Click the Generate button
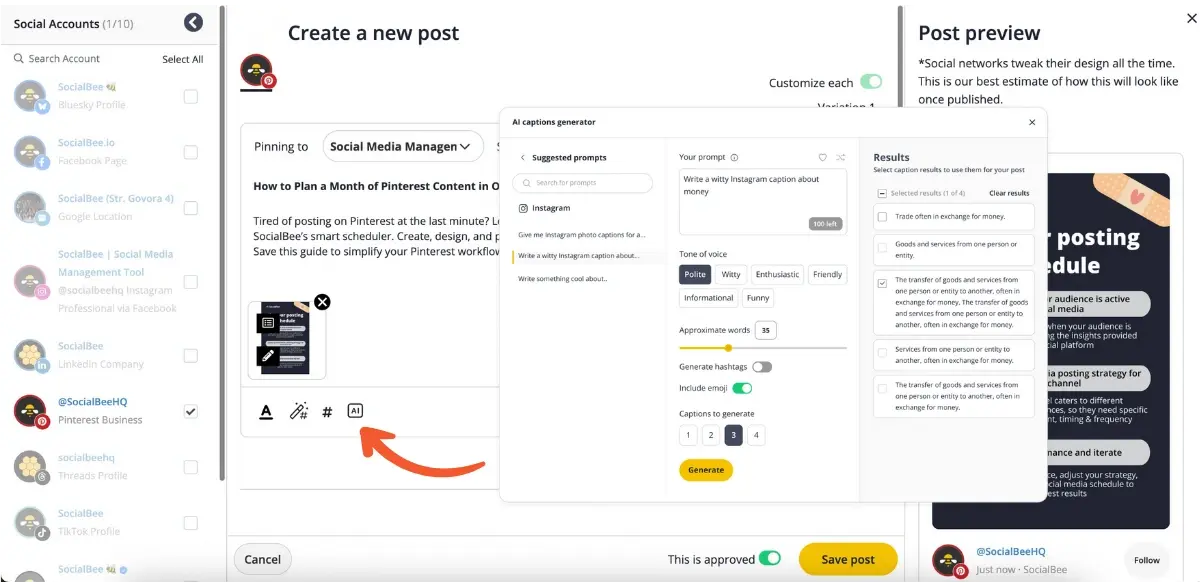 point(706,469)
